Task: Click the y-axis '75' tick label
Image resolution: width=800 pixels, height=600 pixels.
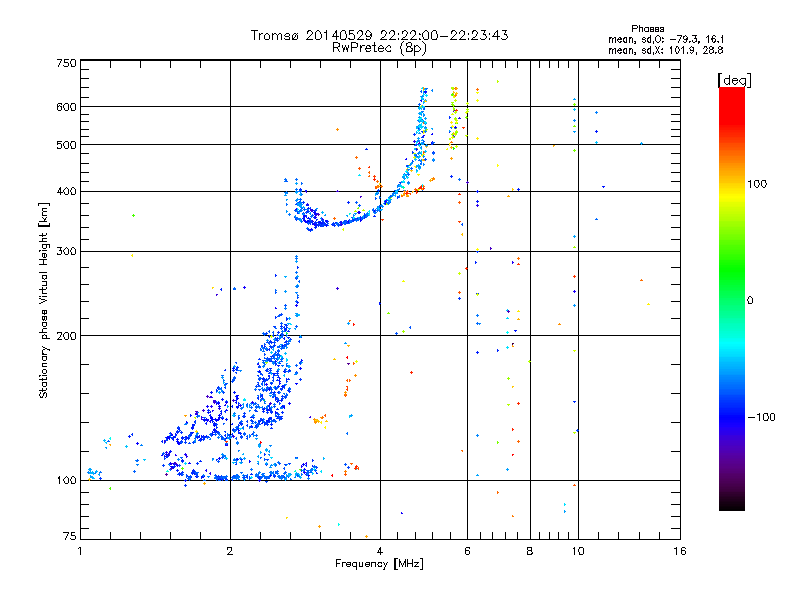Action: click(x=70, y=536)
